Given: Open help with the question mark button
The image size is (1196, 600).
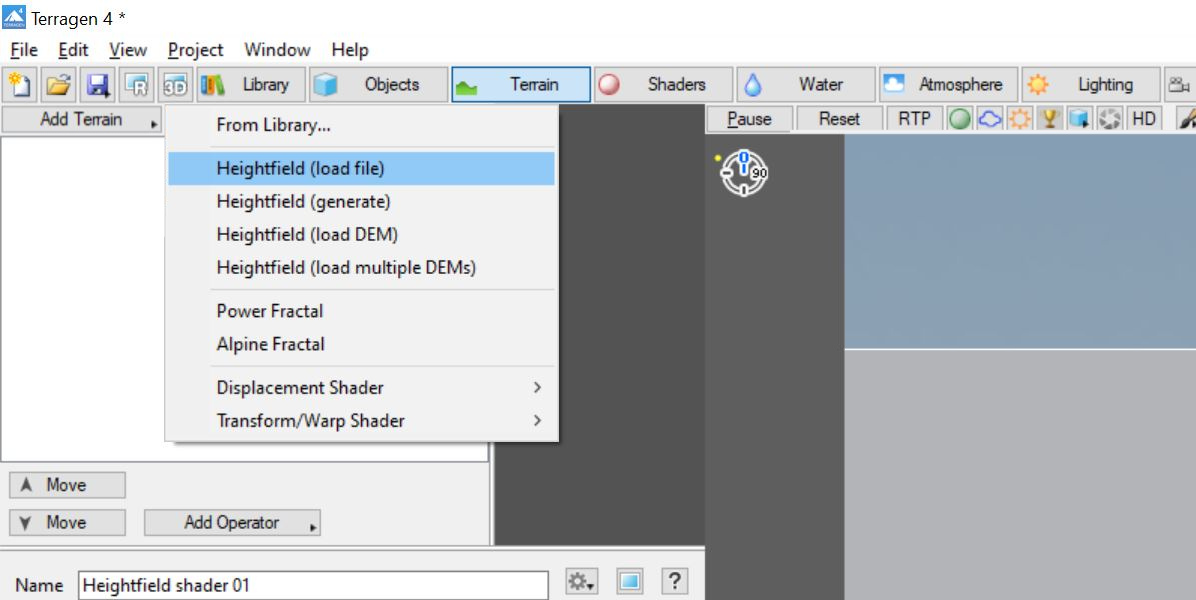Looking at the screenshot, I should (x=674, y=582).
